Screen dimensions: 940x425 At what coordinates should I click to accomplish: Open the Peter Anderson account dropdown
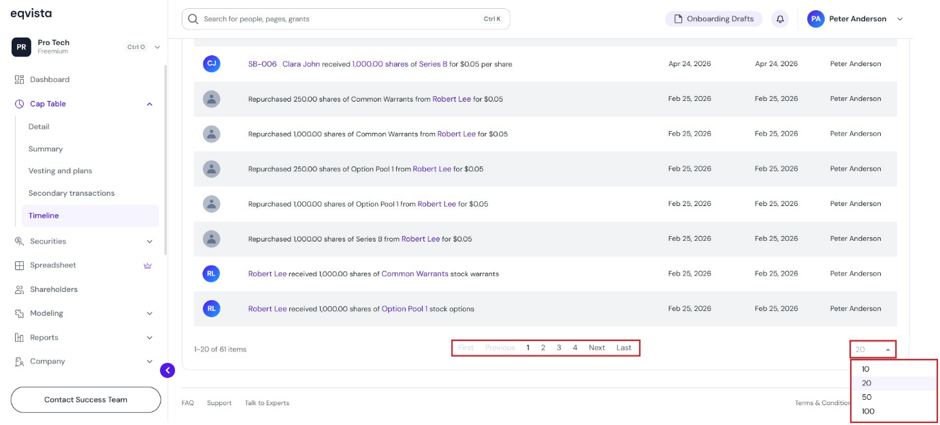click(x=899, y=19)
